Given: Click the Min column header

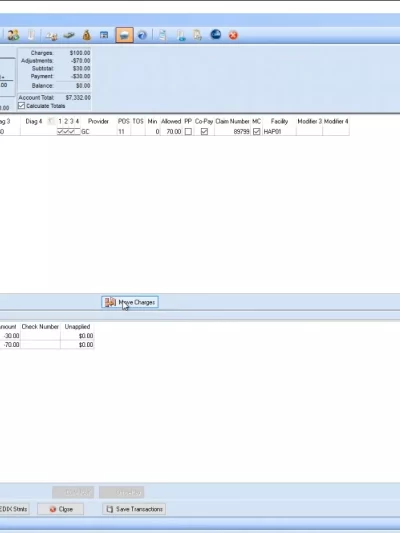Looking at the screenshot, I should [152, 121].
